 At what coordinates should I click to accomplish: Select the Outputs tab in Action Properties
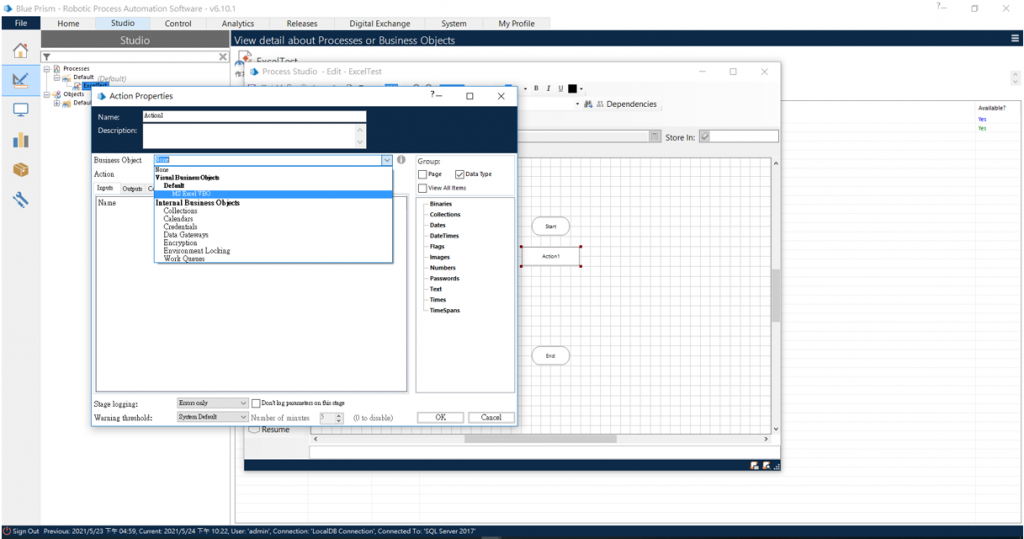133,189
